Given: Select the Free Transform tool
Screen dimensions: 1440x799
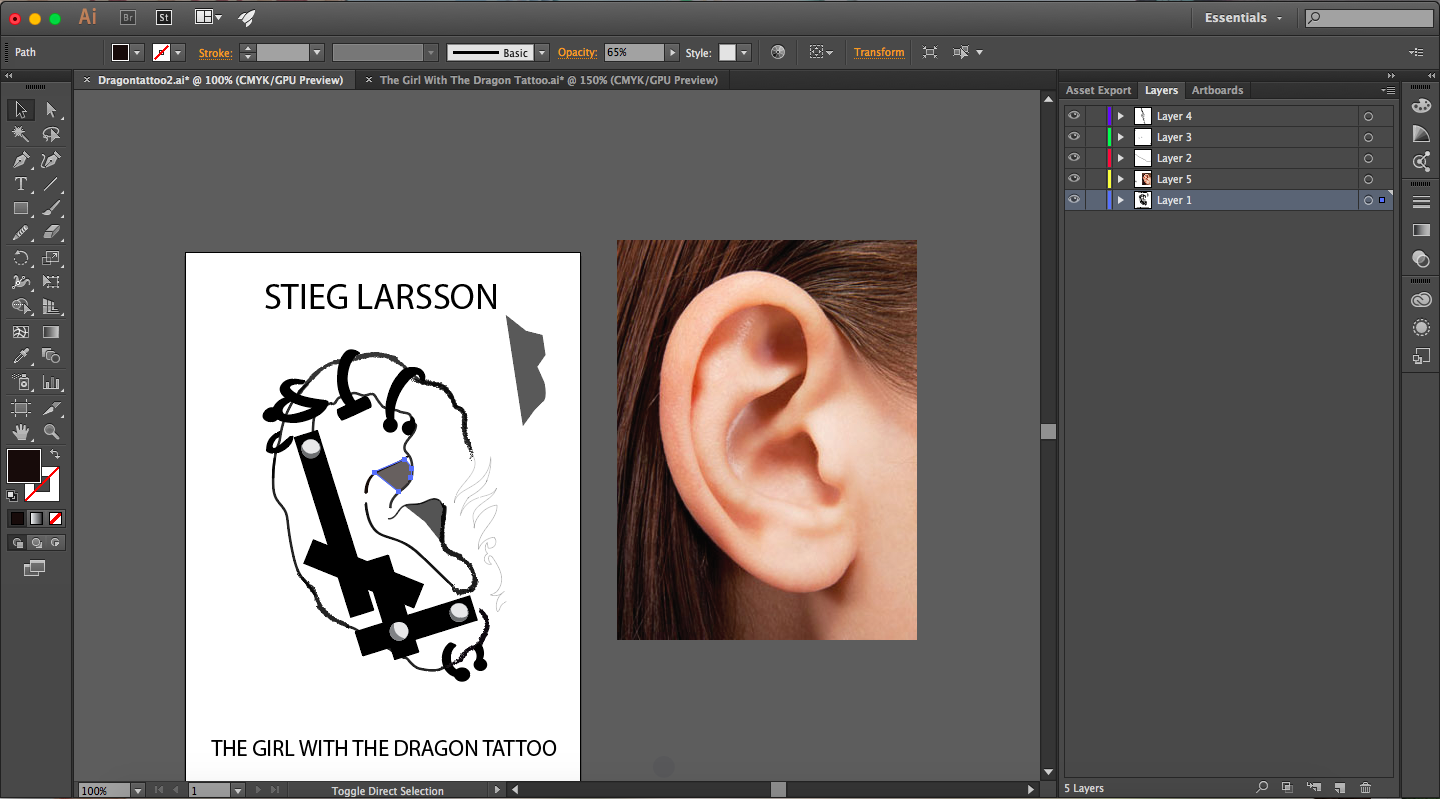Looking at the screenshot, I should 51,282.
